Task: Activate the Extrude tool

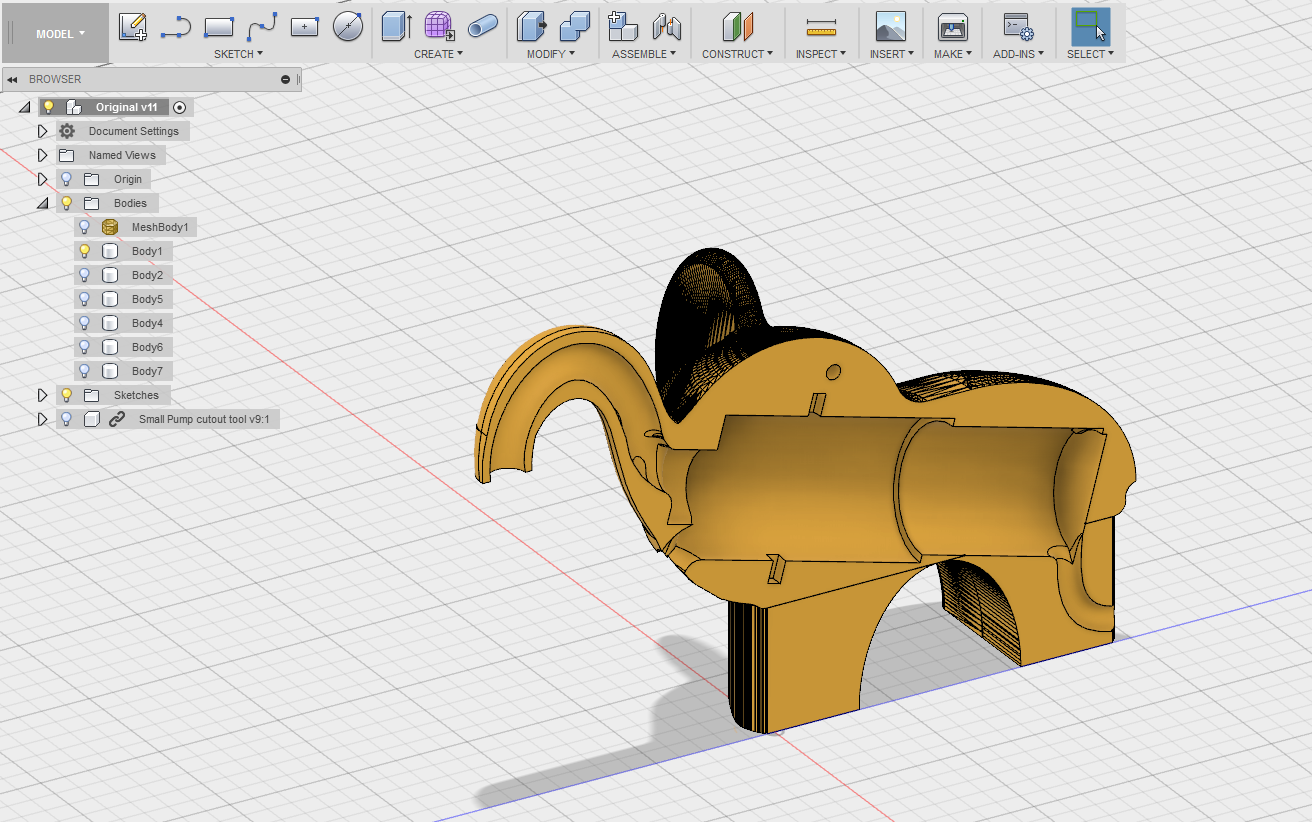Action: [x=397, y=27]
